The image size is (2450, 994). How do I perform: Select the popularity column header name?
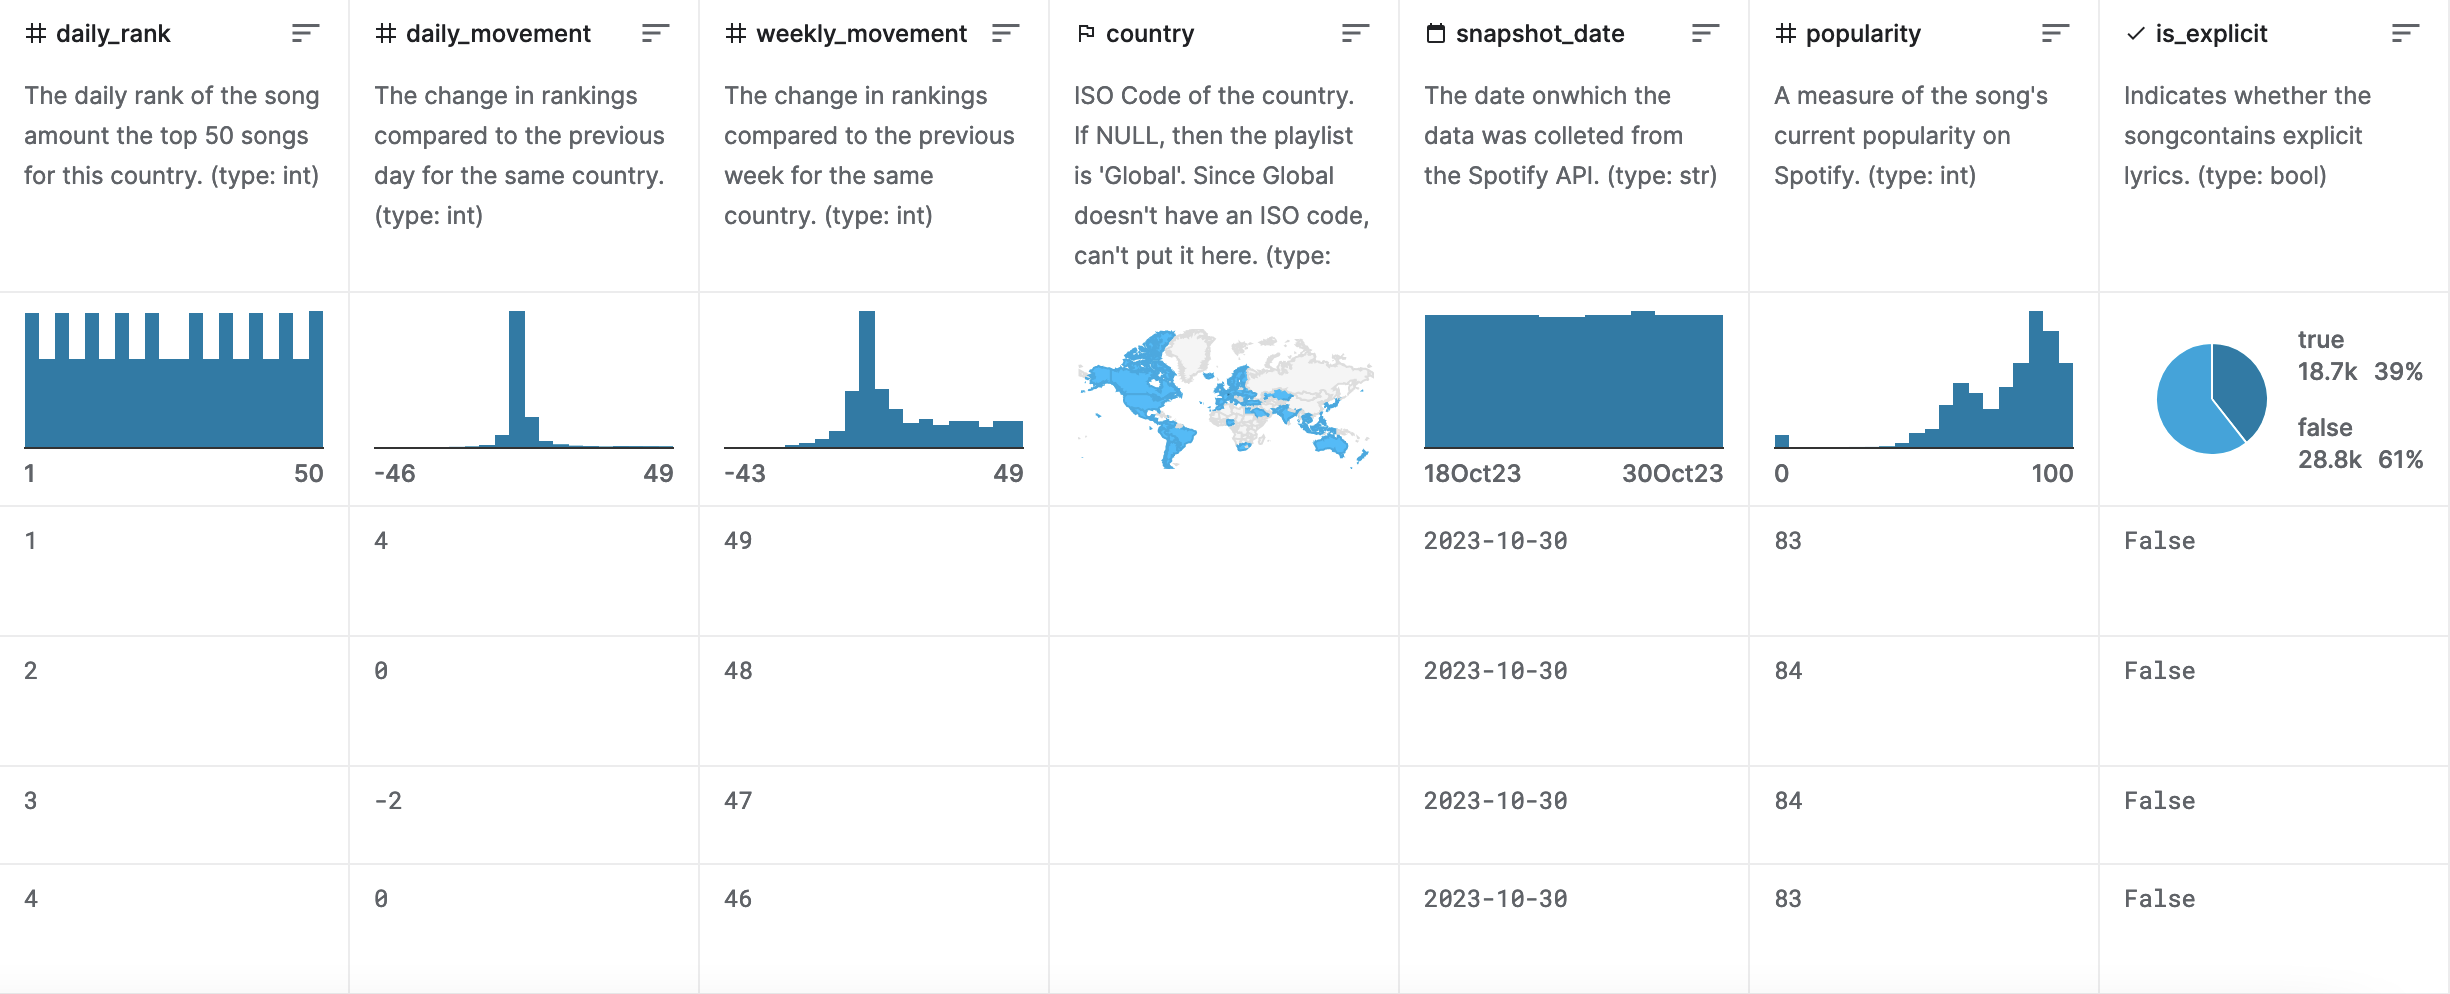(x=1863, y=34)
